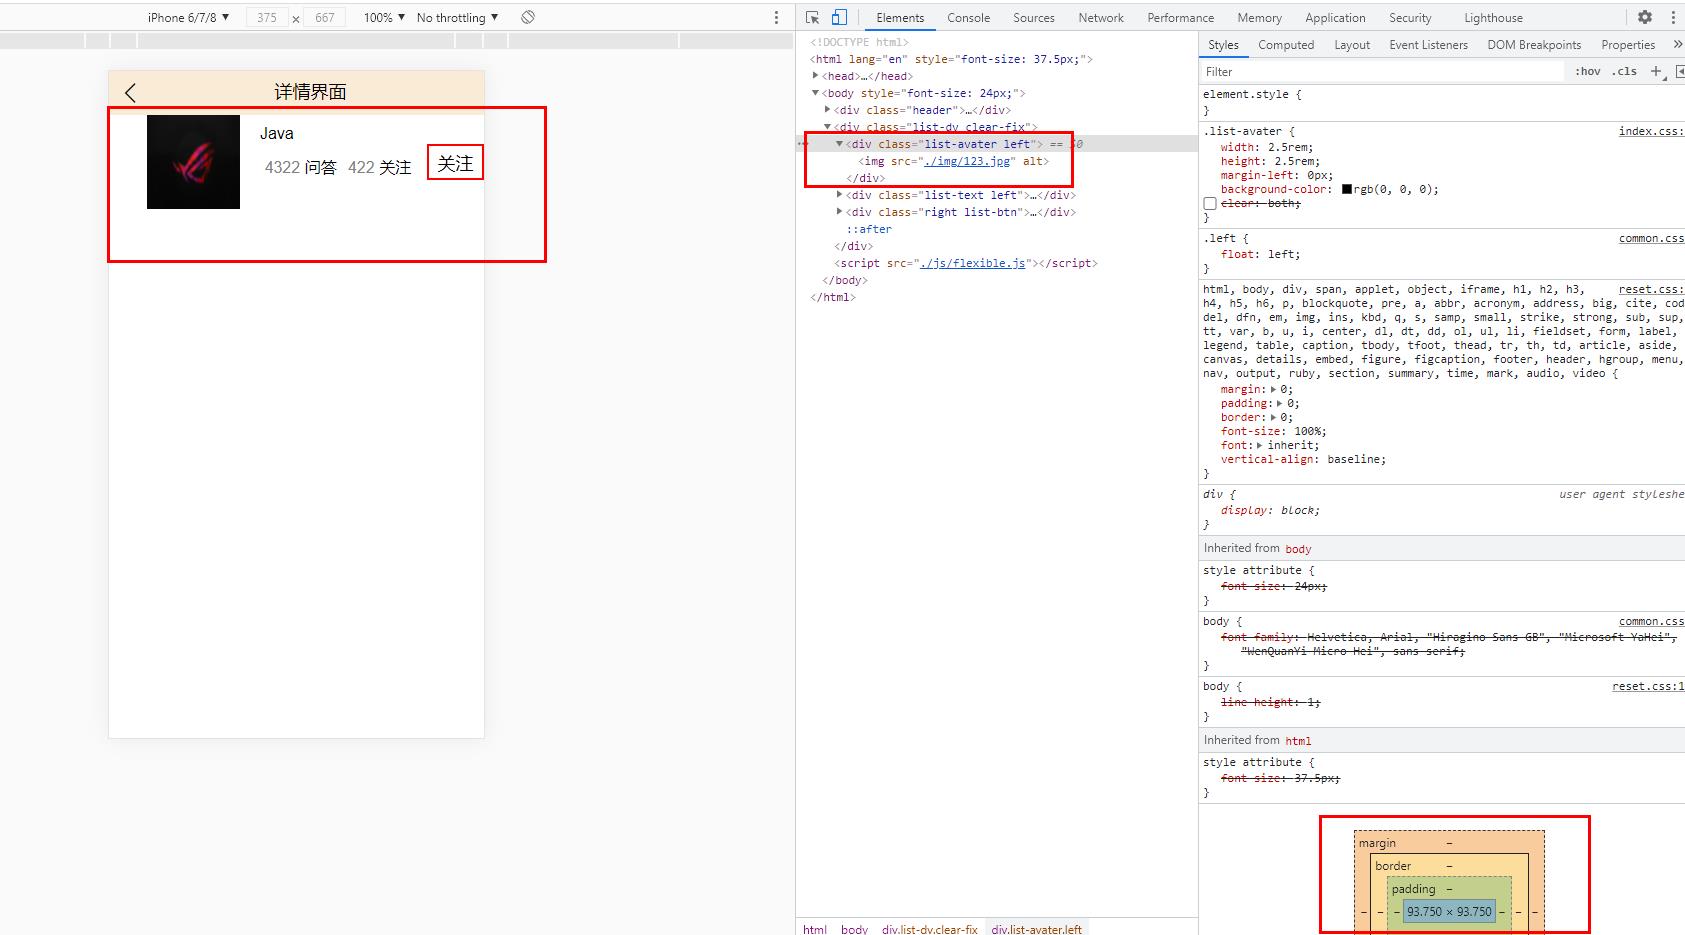Viewport: 1685px width, 935px height.
Task: Click the 详情界面 page title
Action: click(x=310, y=92)
